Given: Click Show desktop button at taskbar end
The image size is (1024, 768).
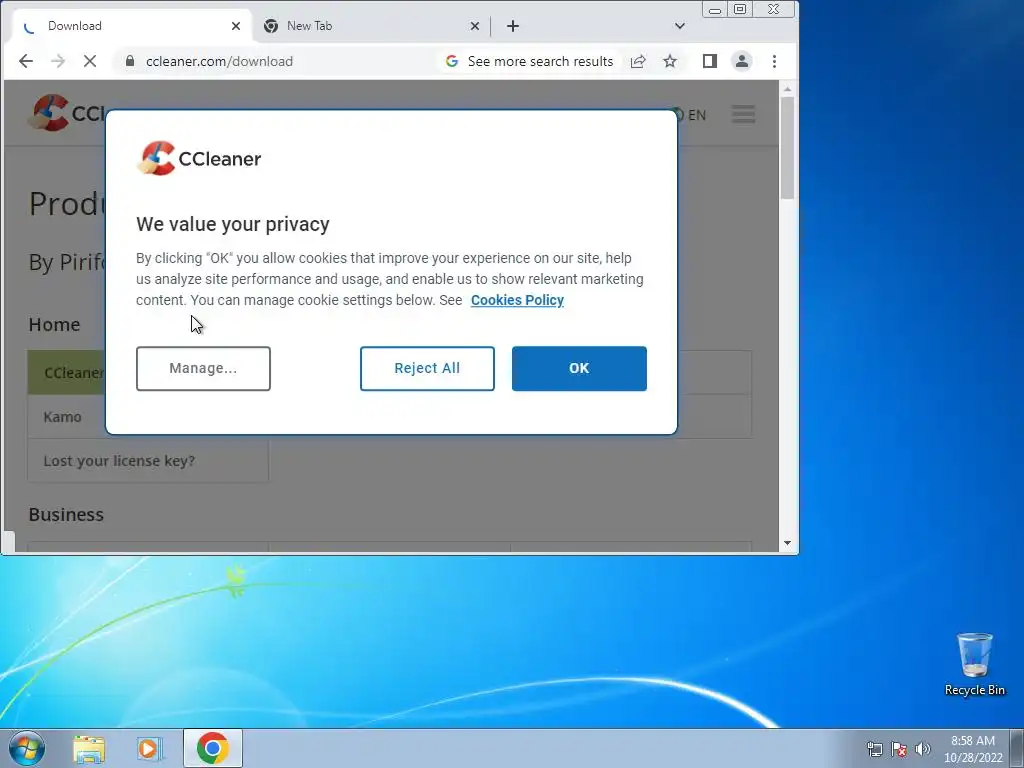Looking at the screenshot, I should point(1017,748).
